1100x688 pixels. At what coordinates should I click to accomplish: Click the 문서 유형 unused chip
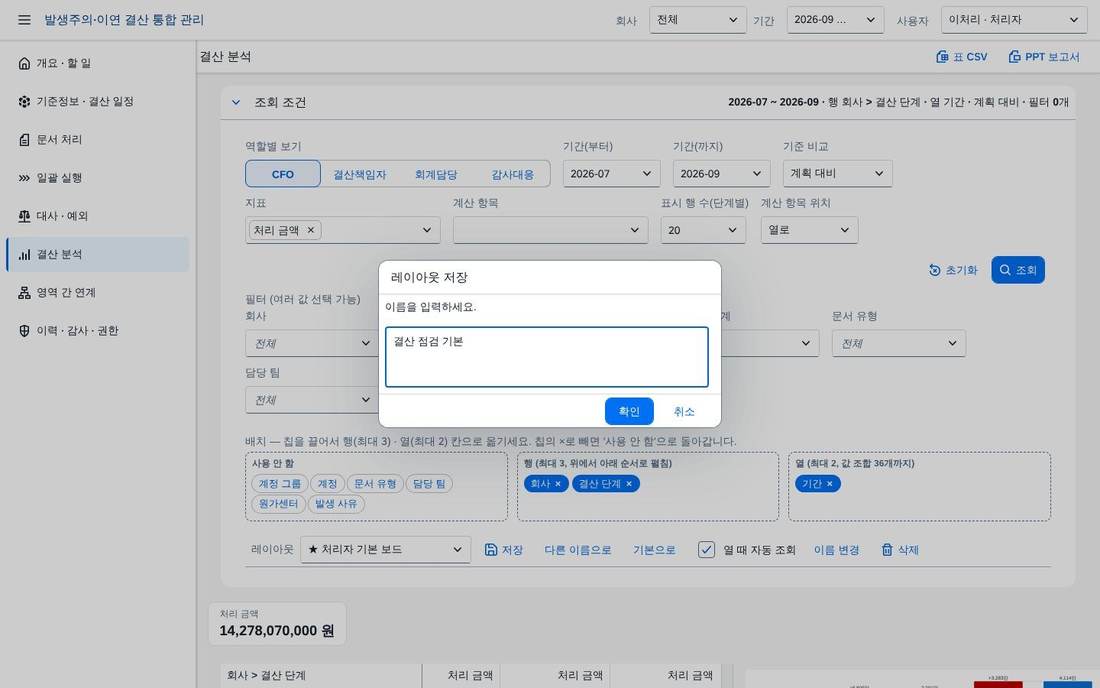coord(375,484)
